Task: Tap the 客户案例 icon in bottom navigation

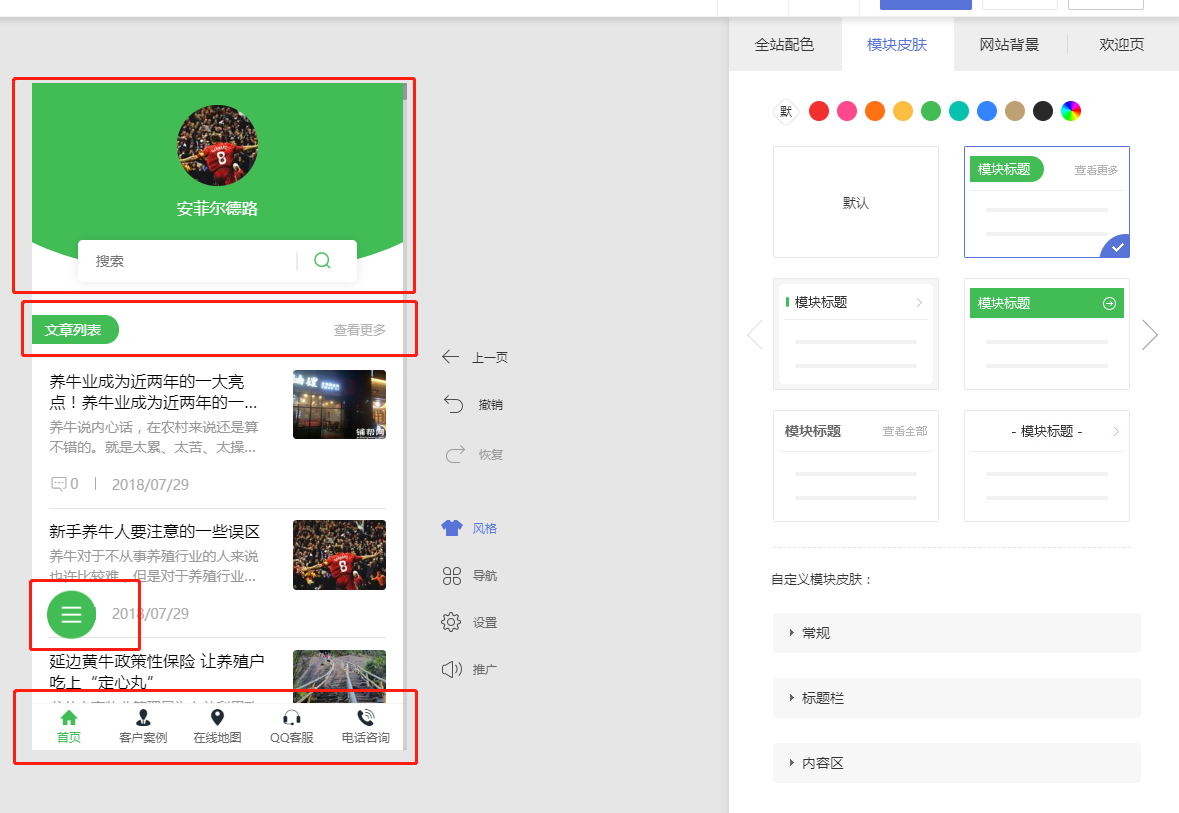Action: tap(143, 717)
